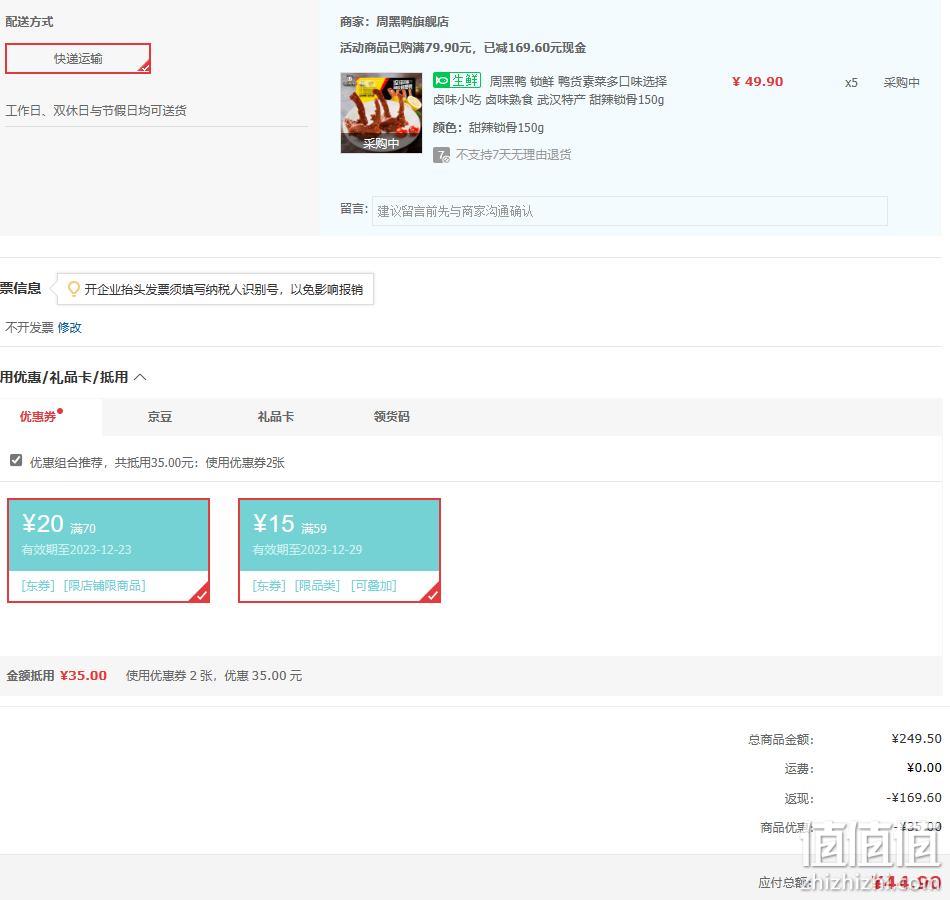The width and height of the screenshot is (950, 900).
Task: Click the ¥ 49.90 item price
Action: tap(757, 82)
